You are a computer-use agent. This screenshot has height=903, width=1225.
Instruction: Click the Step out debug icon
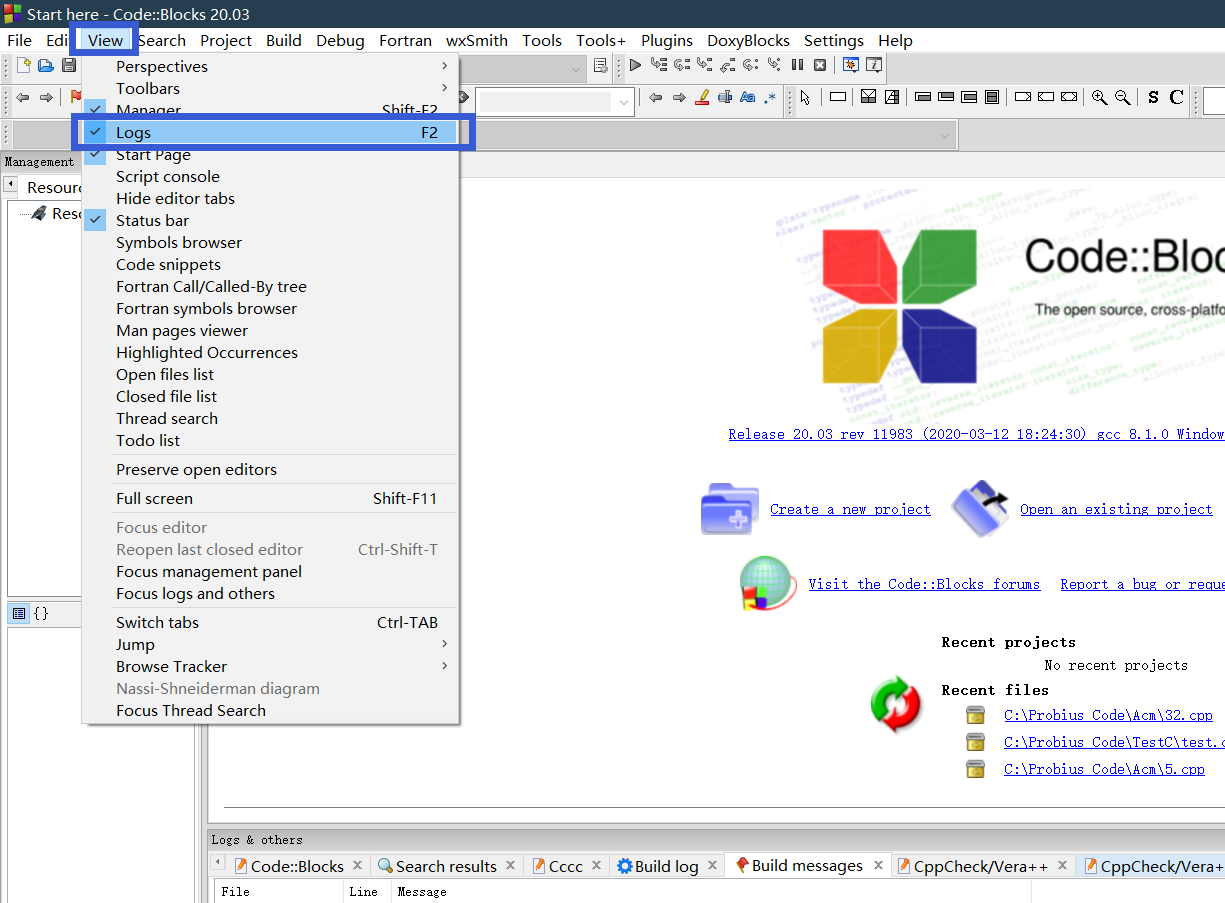point(728,65)
